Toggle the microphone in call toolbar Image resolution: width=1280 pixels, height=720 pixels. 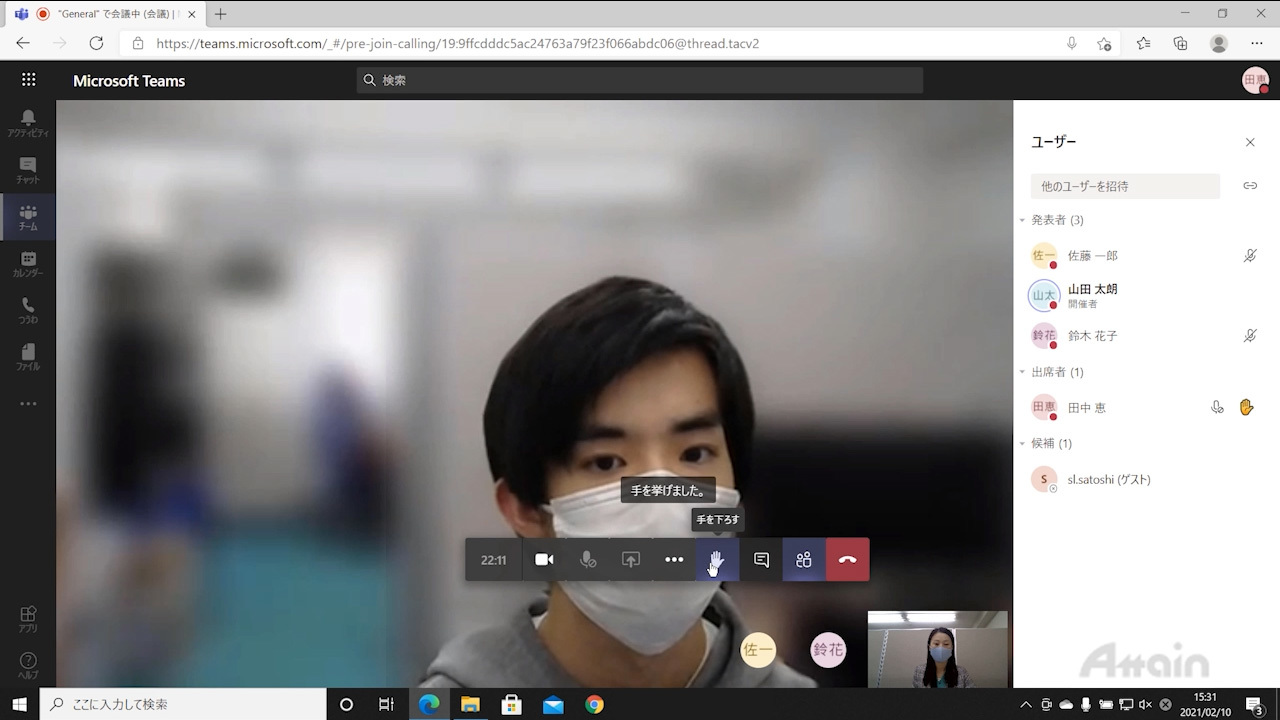click(x=588, y=560)
